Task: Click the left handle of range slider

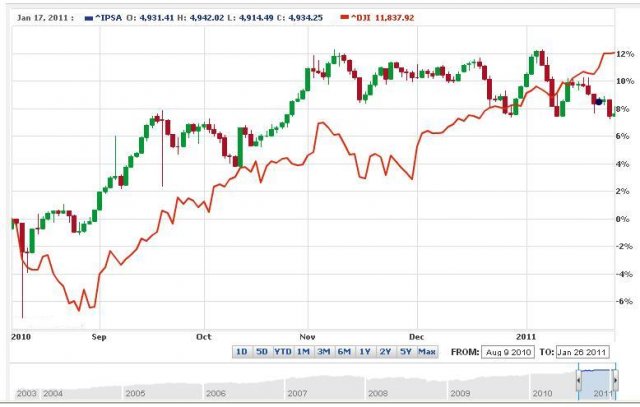Action: tap(579, 380)
